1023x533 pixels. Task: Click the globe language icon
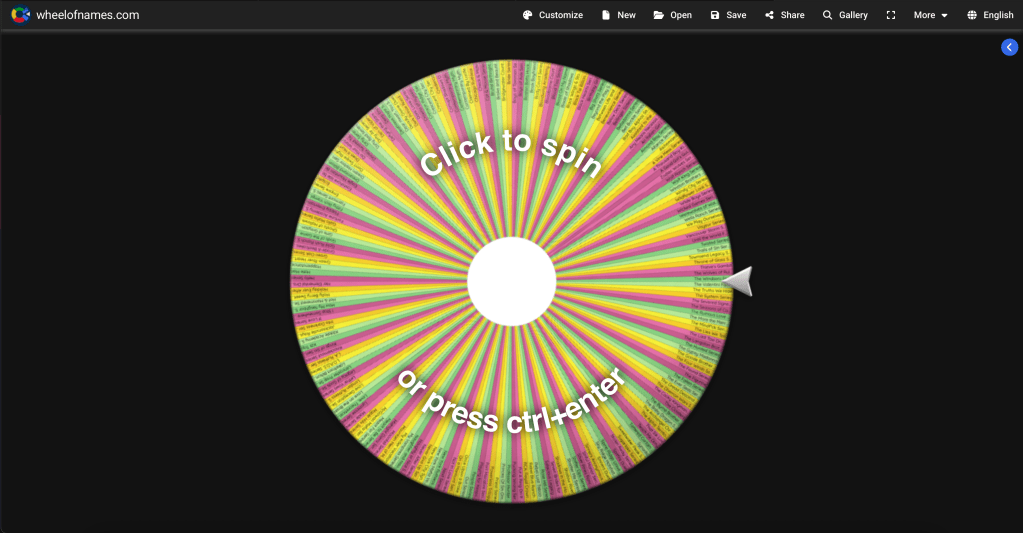[x=972, y=15]
